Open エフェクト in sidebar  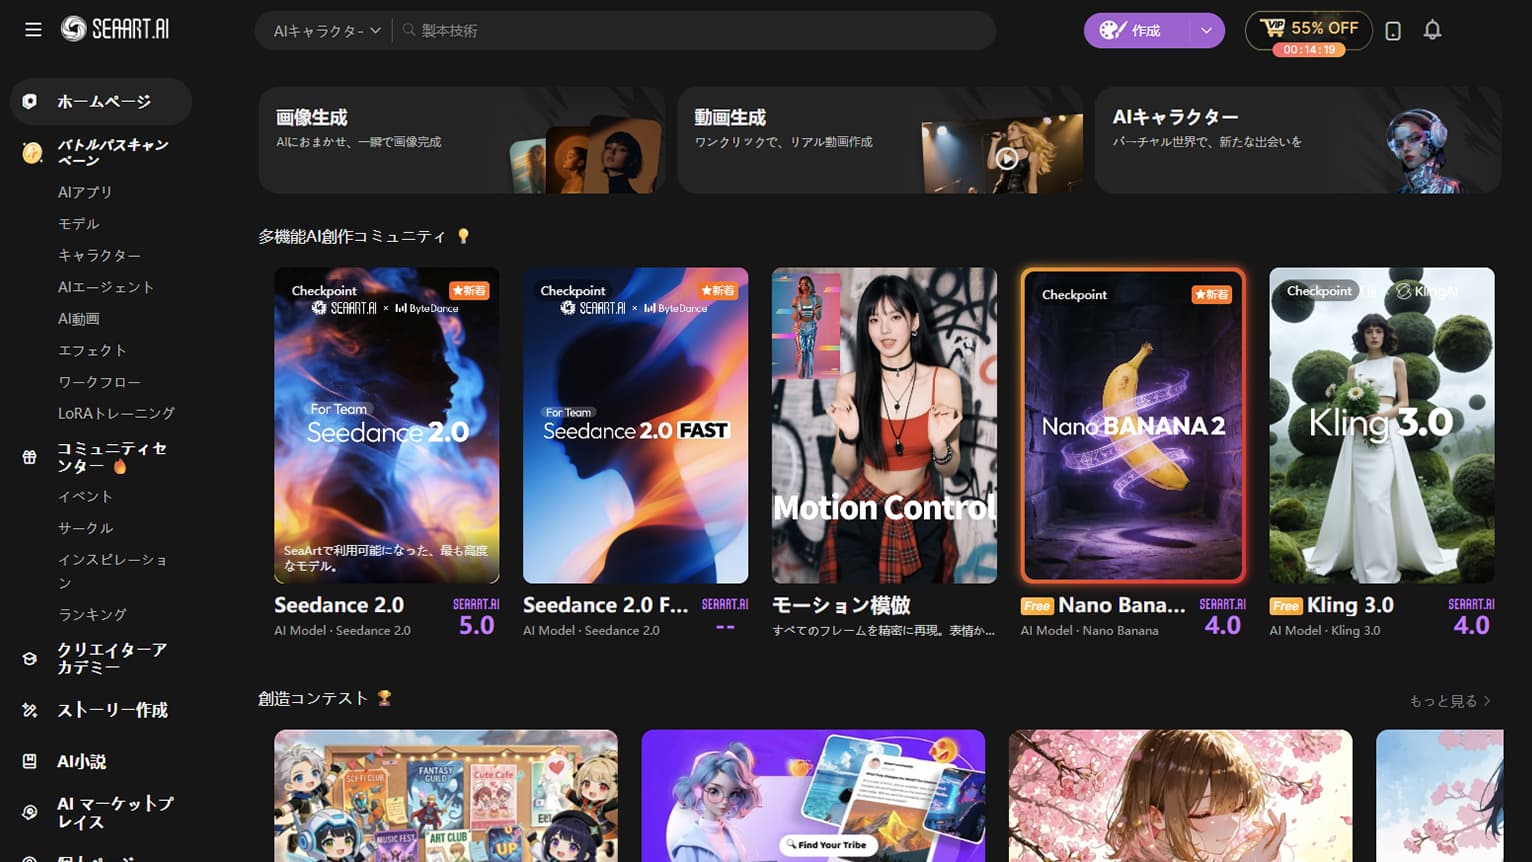pos(92,350)
